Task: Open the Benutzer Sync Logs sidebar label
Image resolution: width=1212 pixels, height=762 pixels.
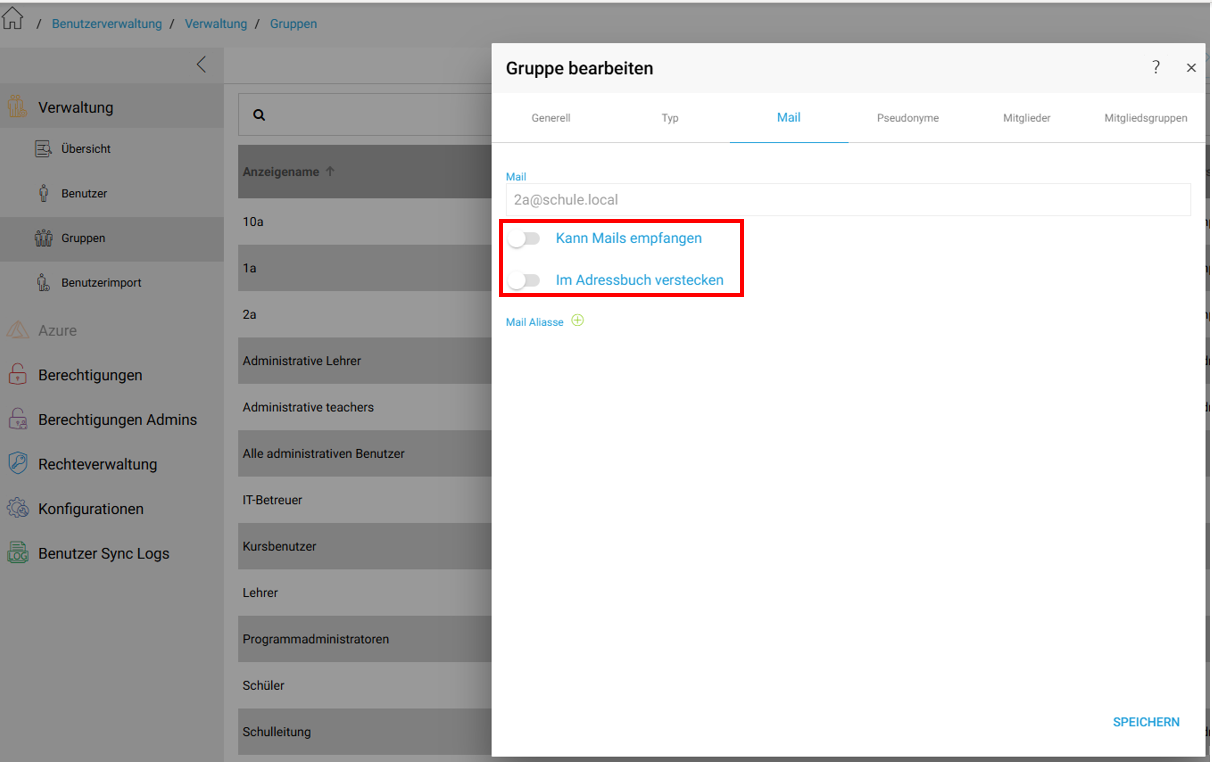Action: 104,553
